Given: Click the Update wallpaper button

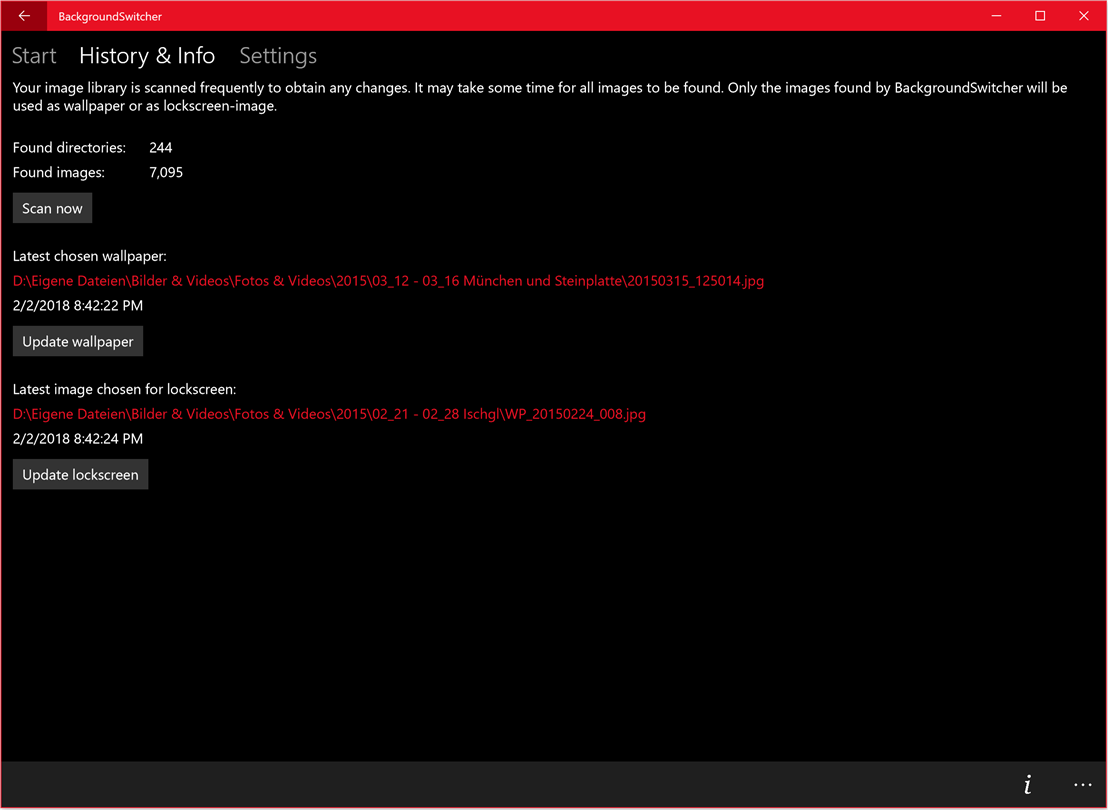Looking at the screenshot, I should 78,341.
